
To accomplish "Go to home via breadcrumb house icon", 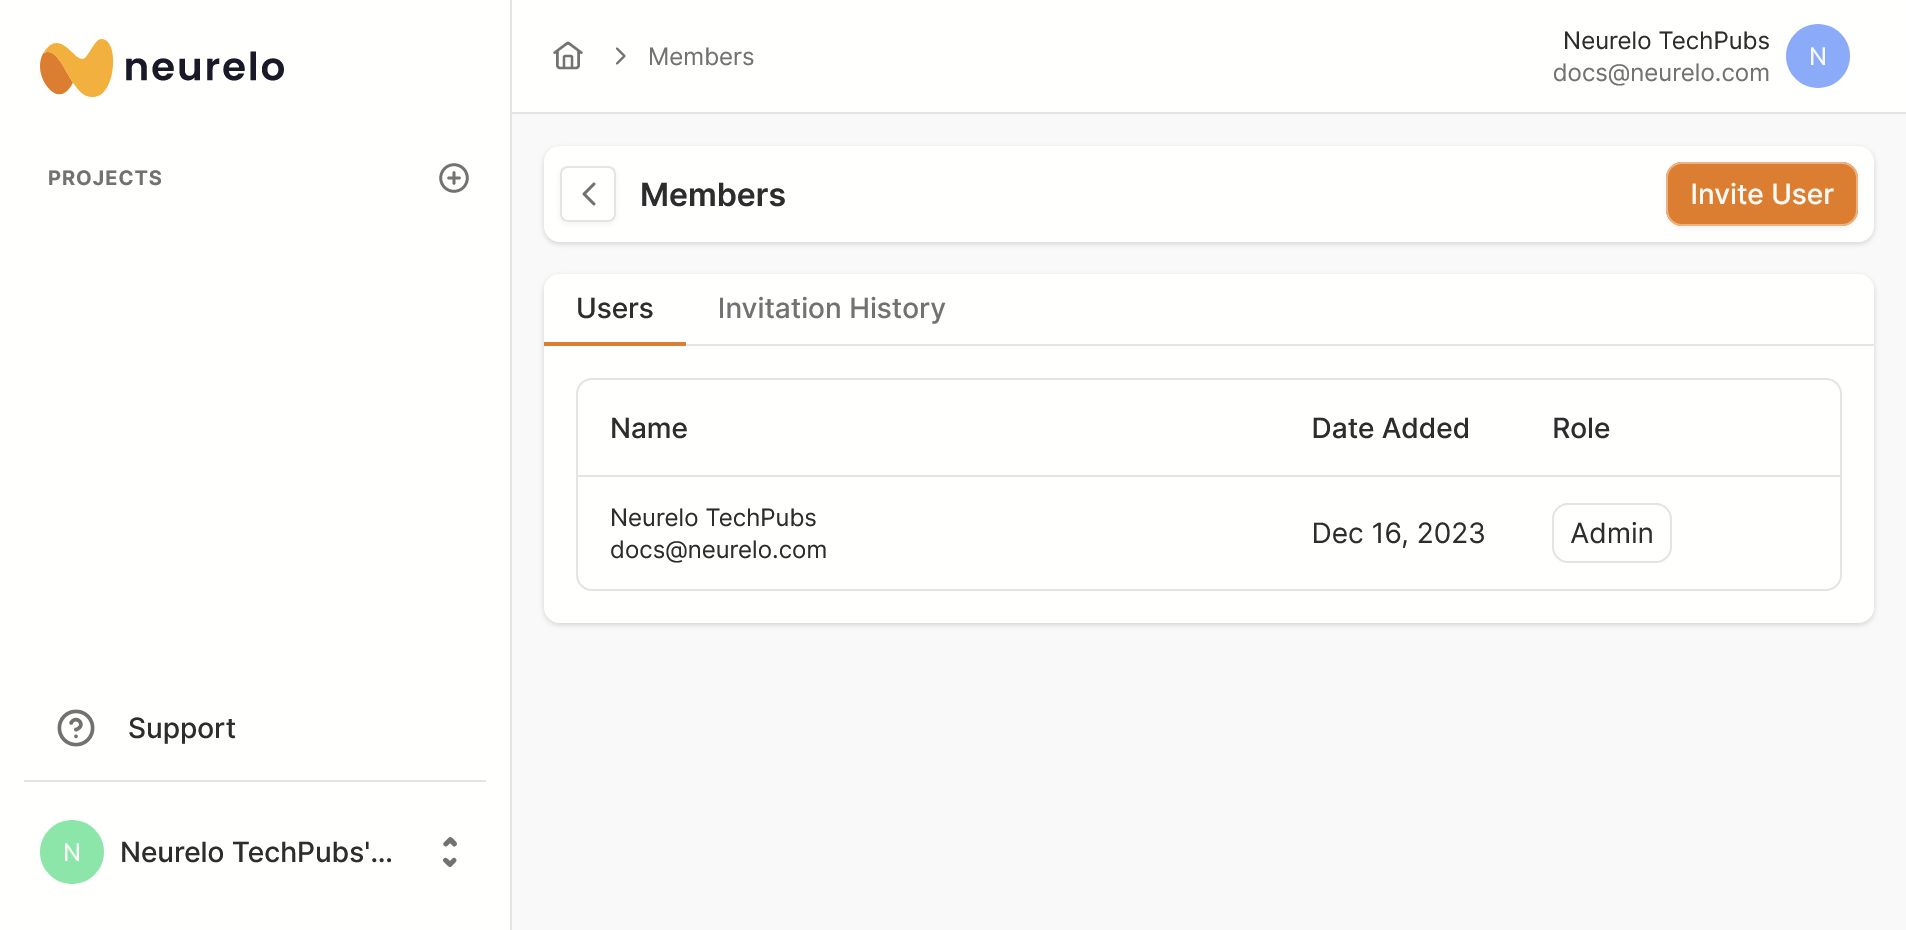I will click(568, 56).
